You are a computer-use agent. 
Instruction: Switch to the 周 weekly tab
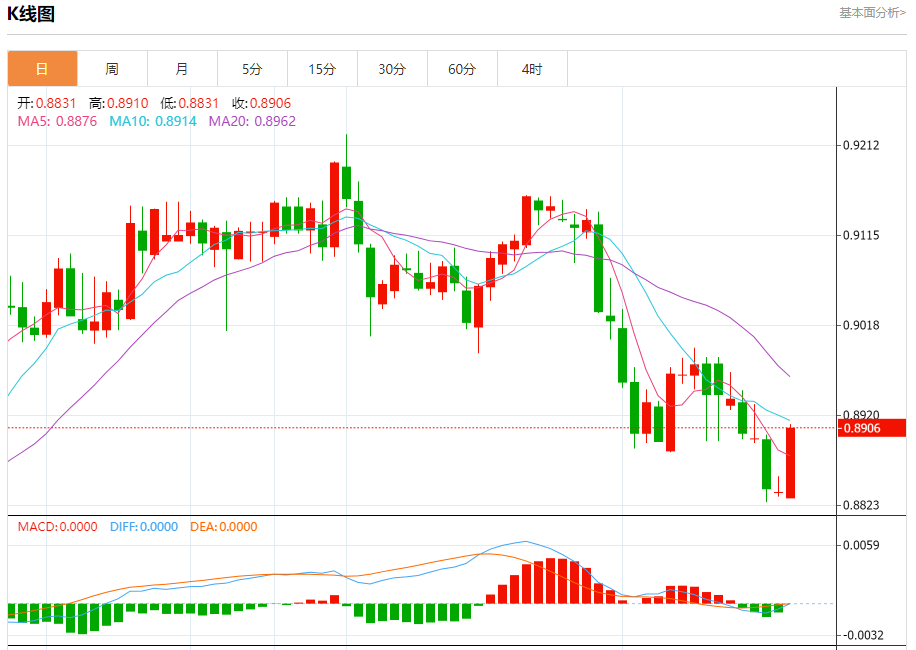112,69
